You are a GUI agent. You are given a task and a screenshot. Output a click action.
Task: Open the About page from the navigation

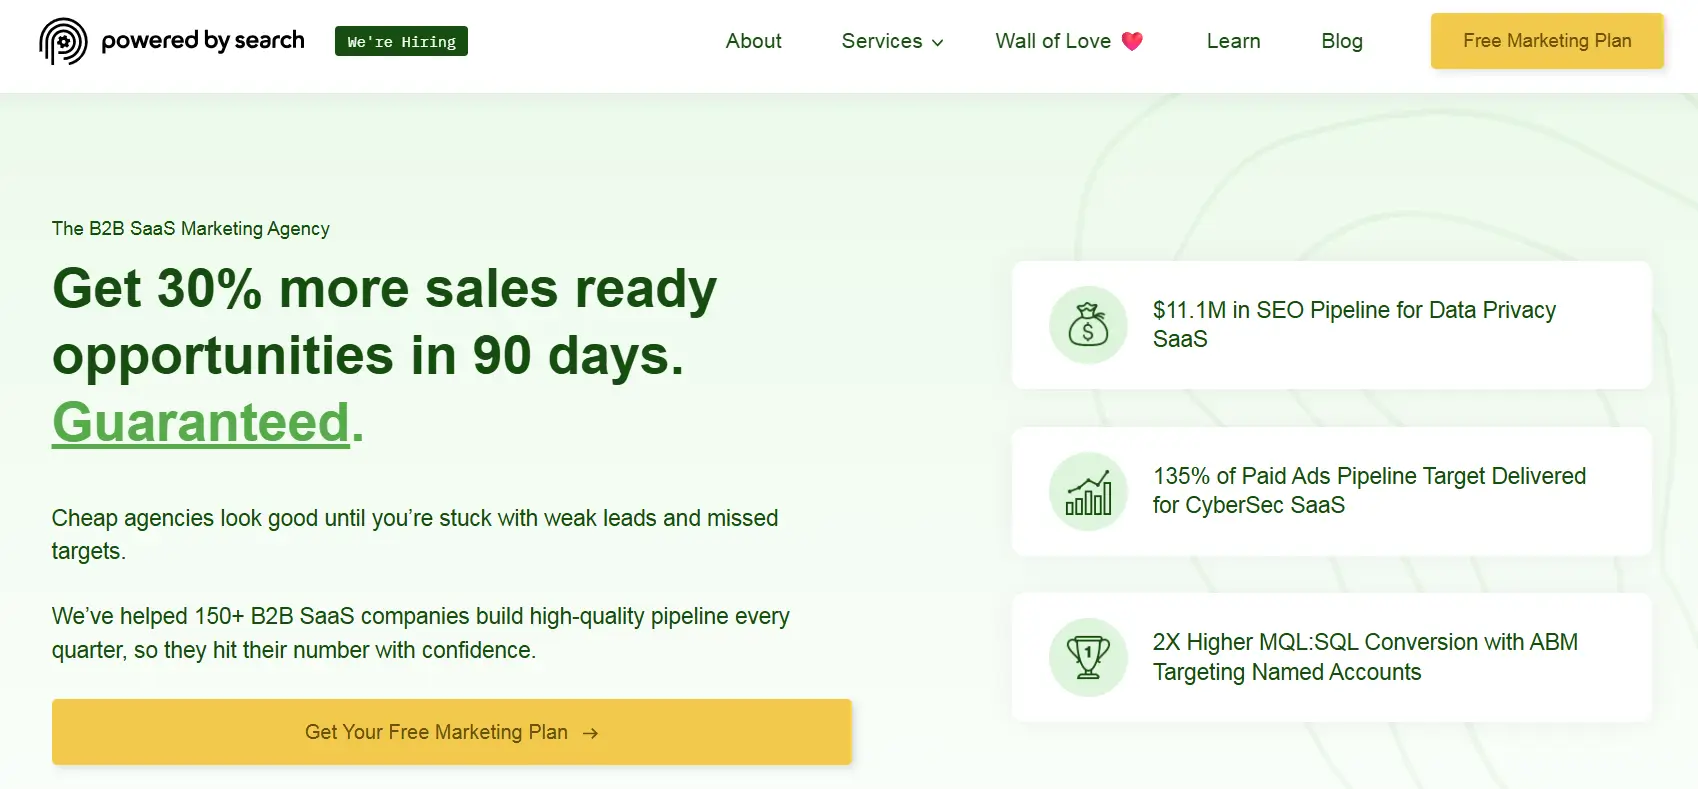pos(754,41)
